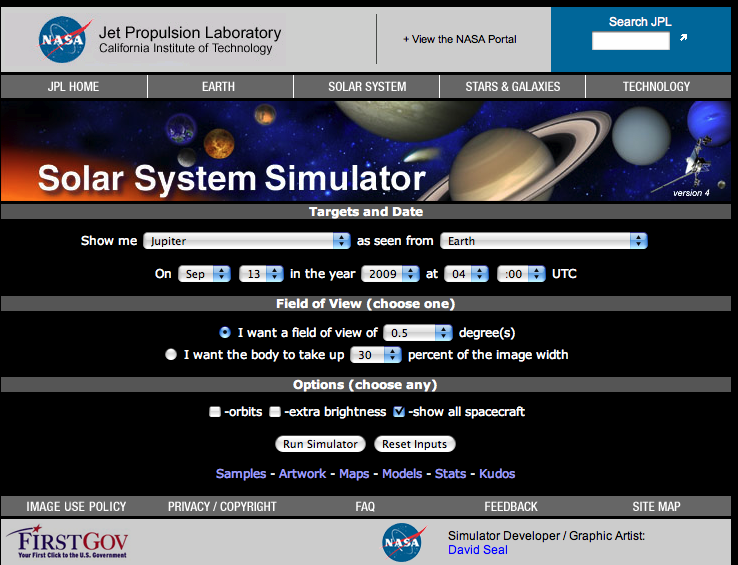738x565 pixels.
Task: Open the percent of image width dropdown
Action: 376,355
